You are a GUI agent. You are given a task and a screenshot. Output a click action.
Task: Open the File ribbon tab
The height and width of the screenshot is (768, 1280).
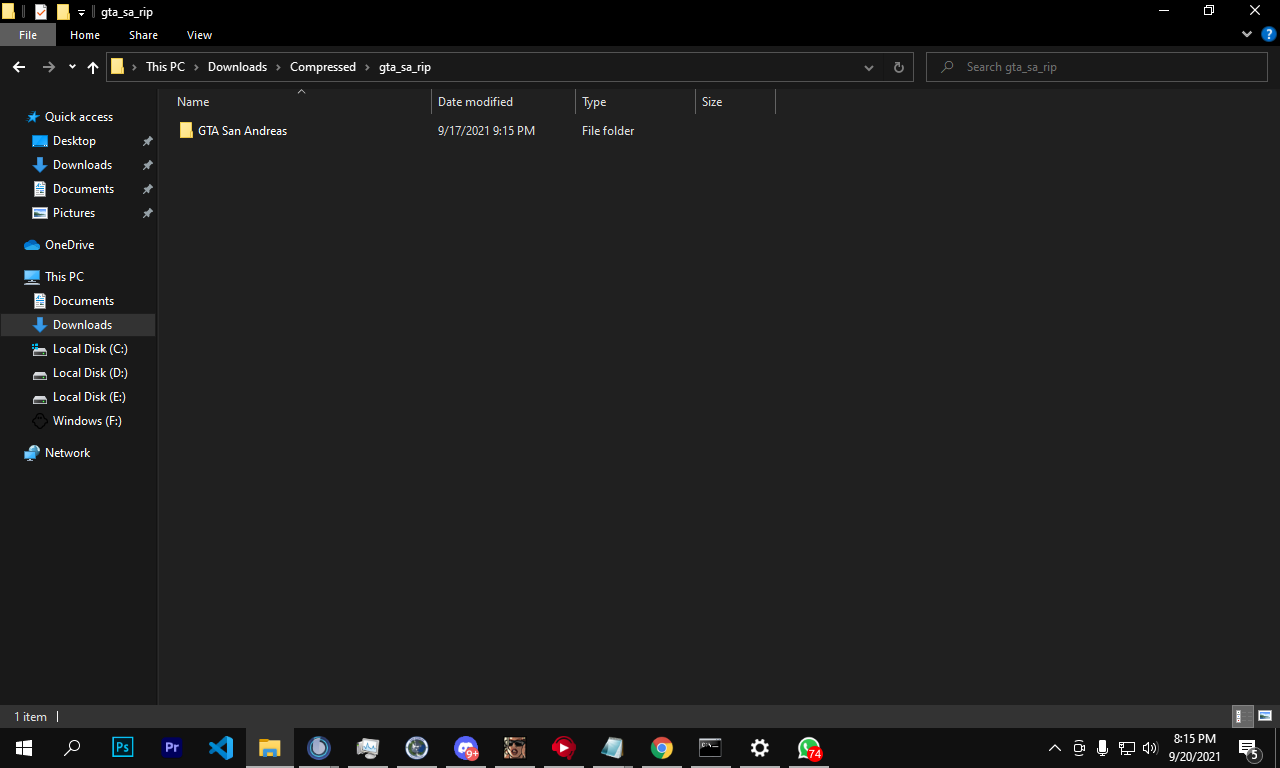click(x=28, y=35)
